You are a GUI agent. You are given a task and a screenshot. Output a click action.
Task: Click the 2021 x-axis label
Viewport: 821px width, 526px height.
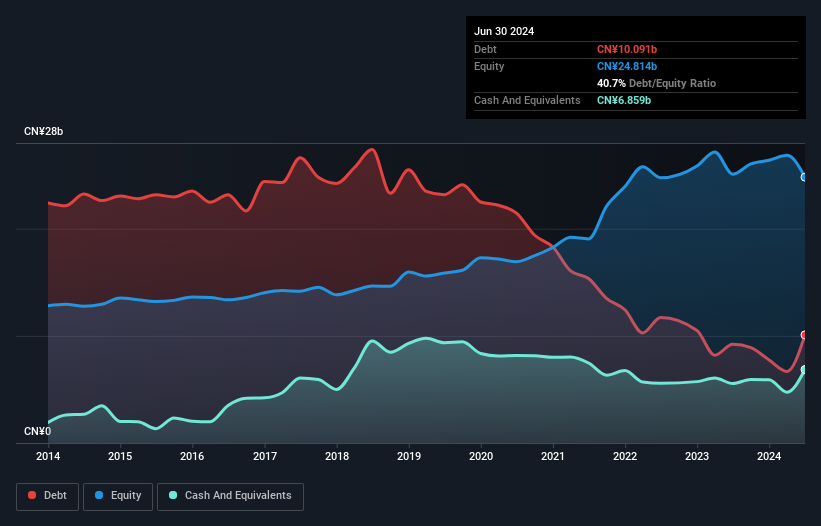click(553, 456)
